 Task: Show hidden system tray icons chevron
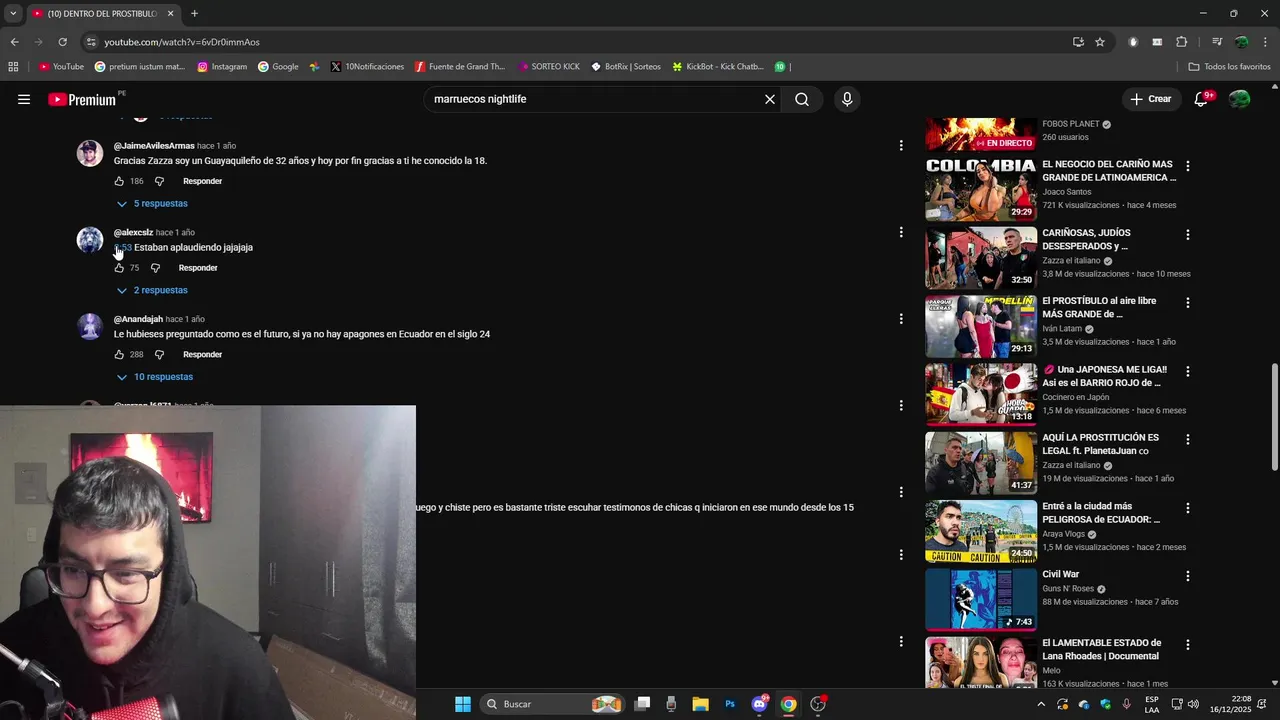pos(1041,704)
